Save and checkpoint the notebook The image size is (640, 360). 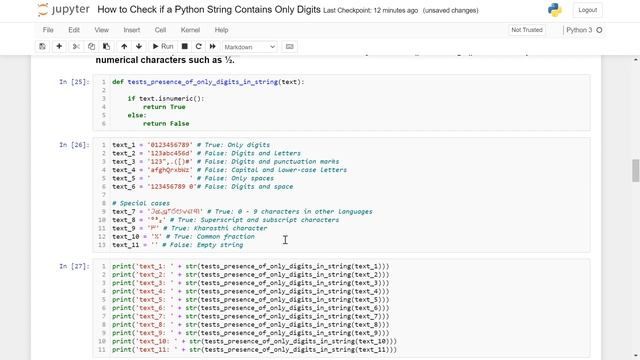tap(42, 47)
